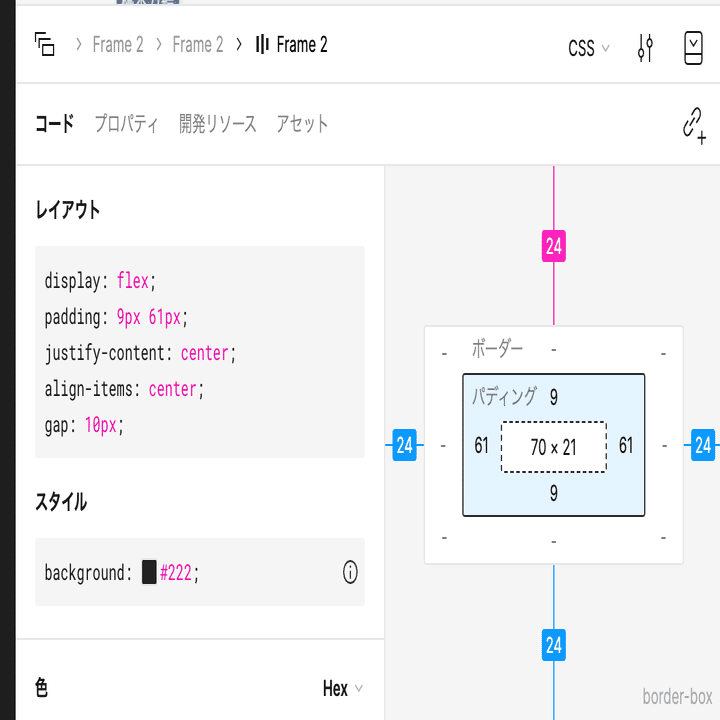Click the add link icon

tap(693, 125)
